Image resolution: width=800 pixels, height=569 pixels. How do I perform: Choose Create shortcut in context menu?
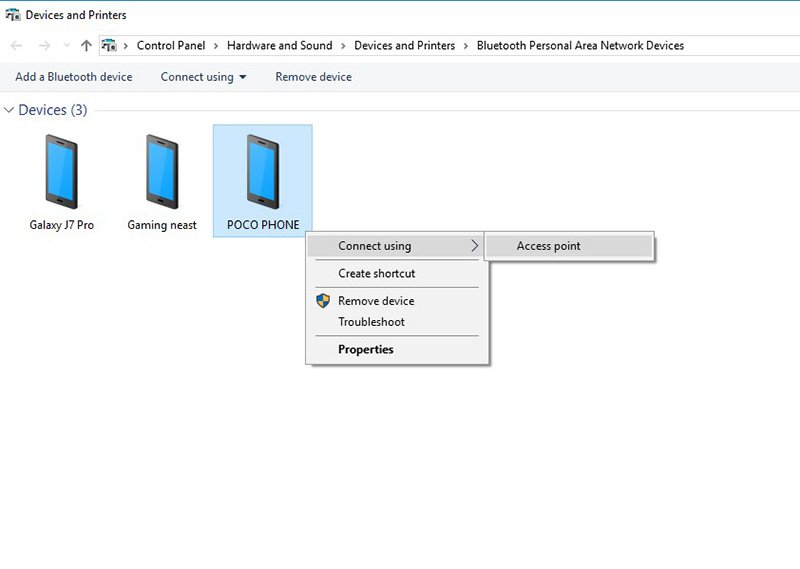[396, 274]
